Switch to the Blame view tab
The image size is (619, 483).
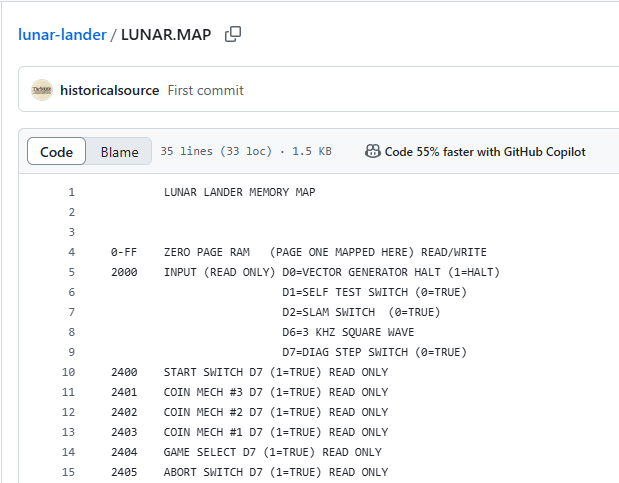click(x=119, y=152)
